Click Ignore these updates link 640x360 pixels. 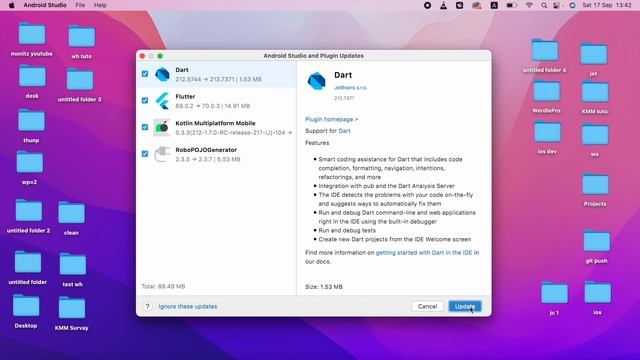click(x=188, y=306)
